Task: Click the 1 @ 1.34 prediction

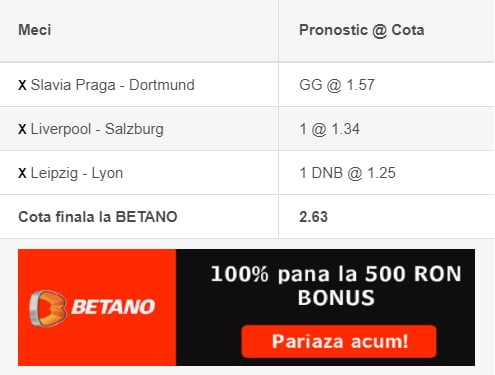Action: [329, 129]
